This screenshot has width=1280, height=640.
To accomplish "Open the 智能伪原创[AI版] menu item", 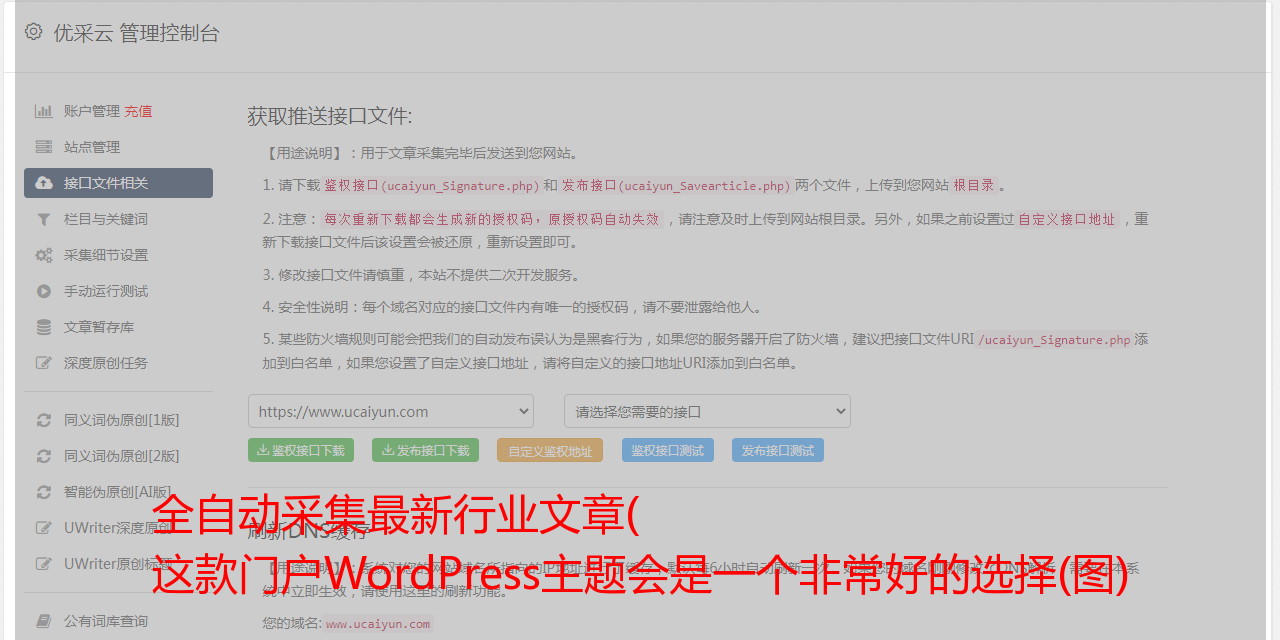I will click(x=118, y=492).
